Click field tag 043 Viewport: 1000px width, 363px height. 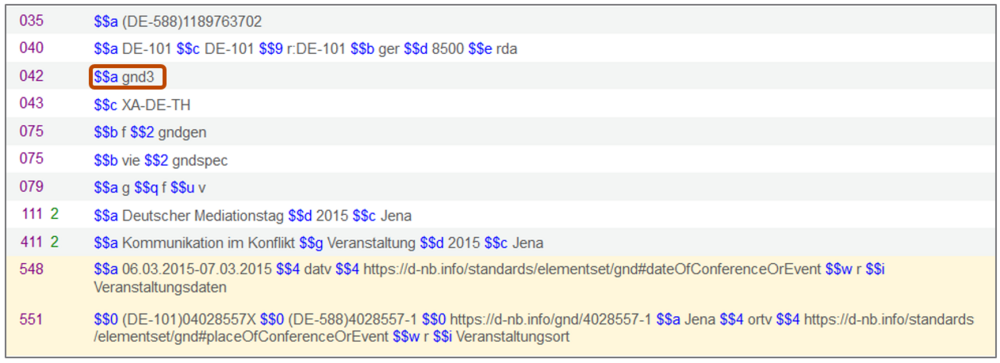[31, 105]
